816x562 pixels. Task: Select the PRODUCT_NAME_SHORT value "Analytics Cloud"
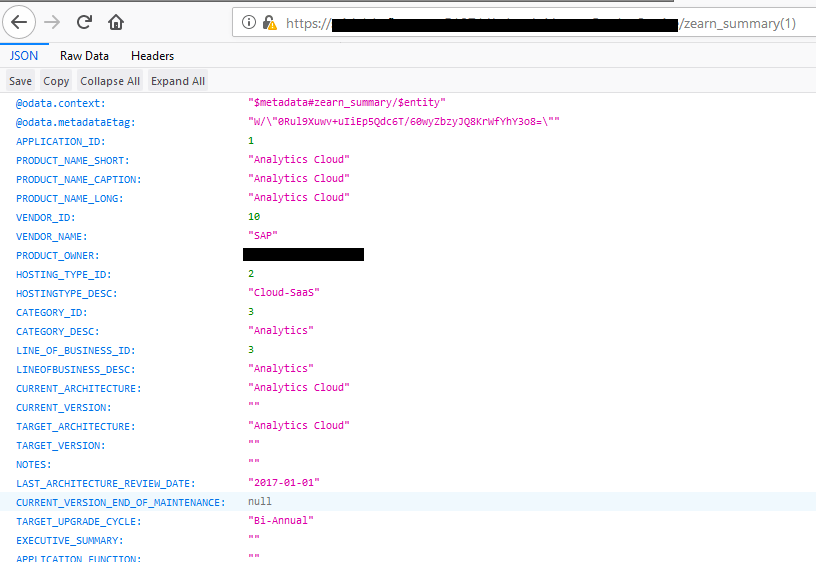(x=299, y=159)
